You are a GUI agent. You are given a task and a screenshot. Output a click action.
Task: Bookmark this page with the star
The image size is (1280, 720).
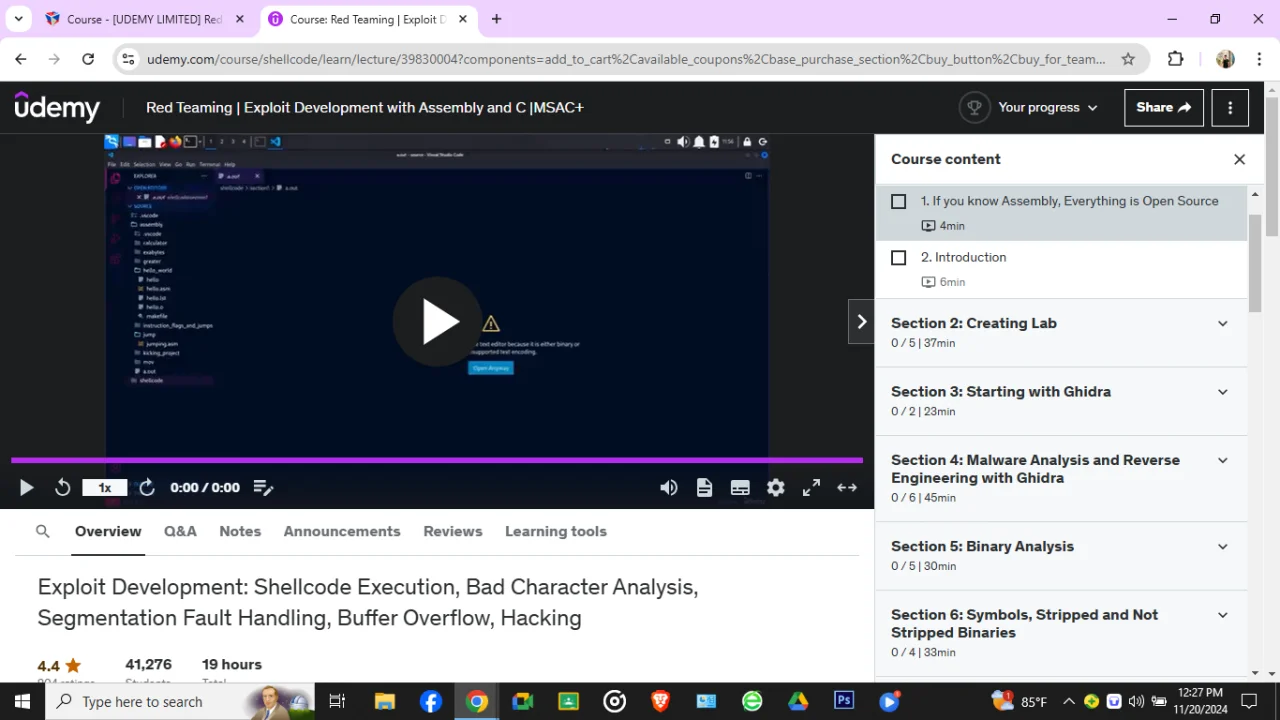point(1128,59)
